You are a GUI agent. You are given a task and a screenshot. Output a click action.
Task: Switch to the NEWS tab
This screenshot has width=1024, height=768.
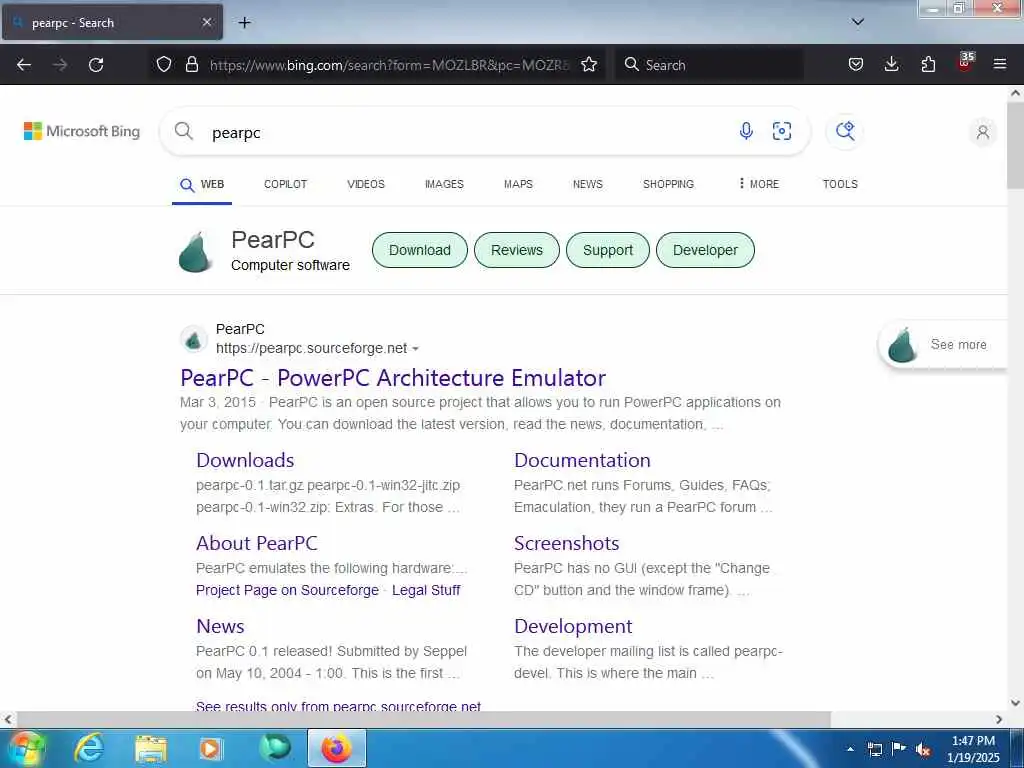tap(588, 184)
